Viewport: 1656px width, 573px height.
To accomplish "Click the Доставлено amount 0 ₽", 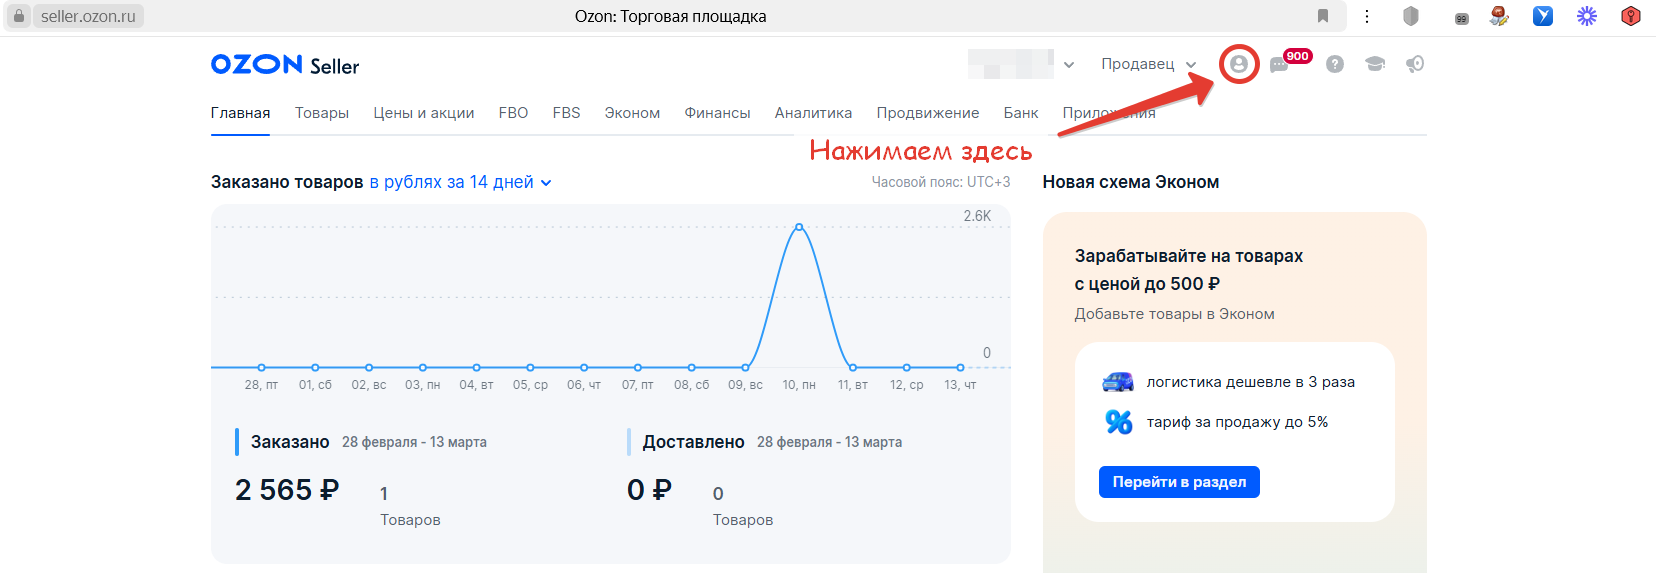I will [x=649, y=490].
